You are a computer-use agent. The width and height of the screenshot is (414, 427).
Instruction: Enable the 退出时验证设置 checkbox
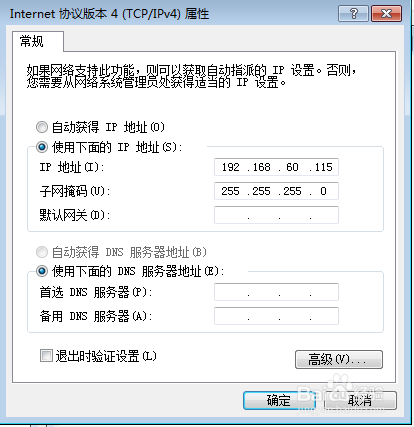46,356
